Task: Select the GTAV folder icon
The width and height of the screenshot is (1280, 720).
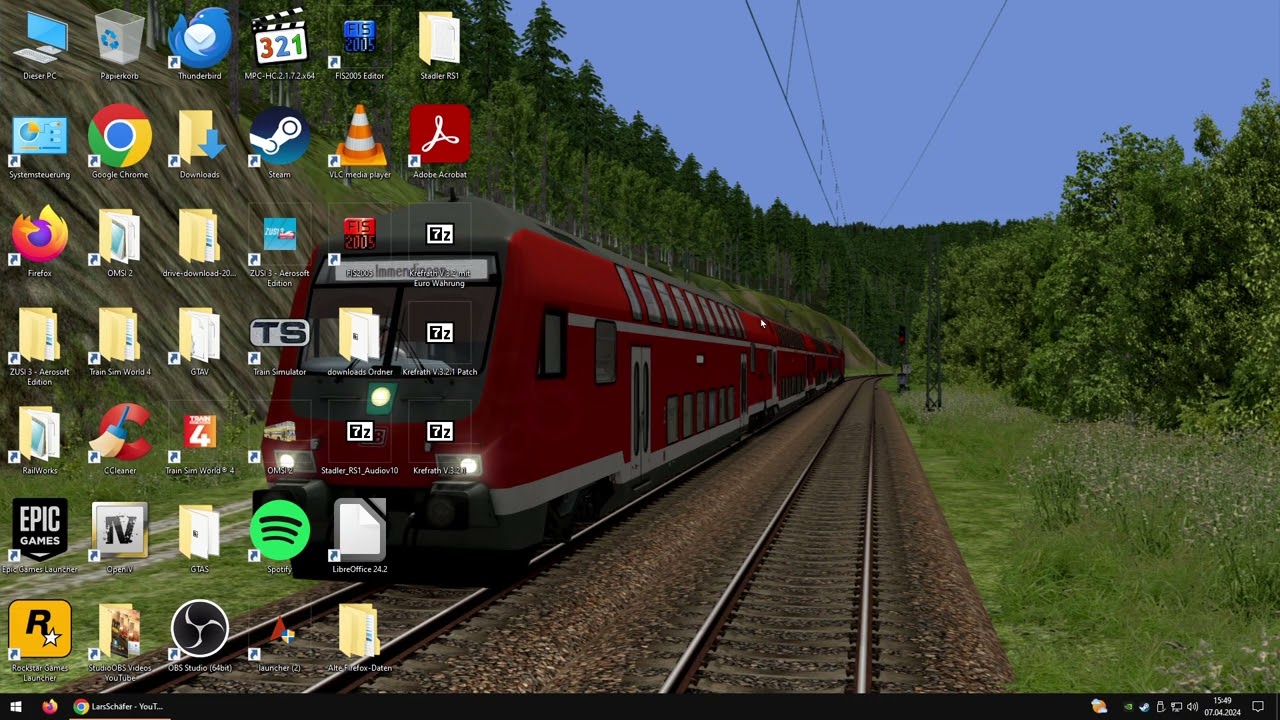Action: [x=200, y=342]
